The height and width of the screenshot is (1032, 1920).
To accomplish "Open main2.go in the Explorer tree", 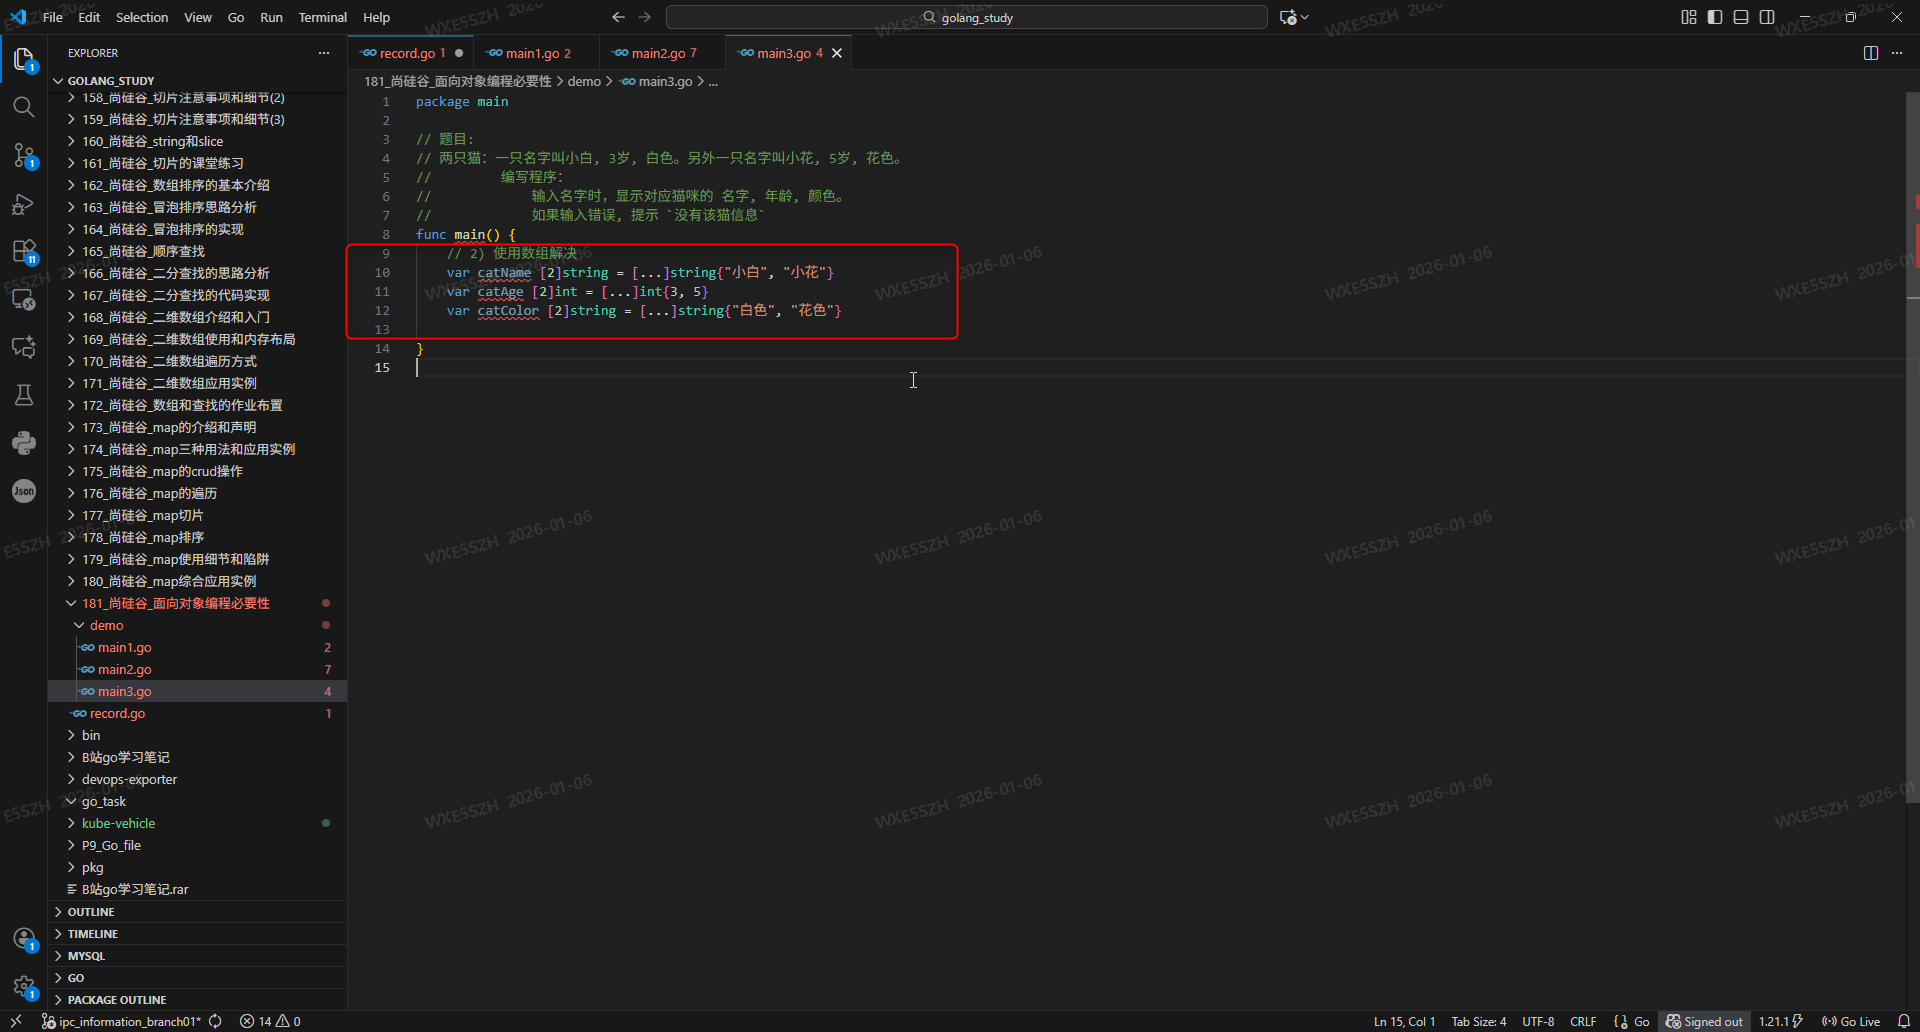I will pyautogui.click(x=198, y=669).
